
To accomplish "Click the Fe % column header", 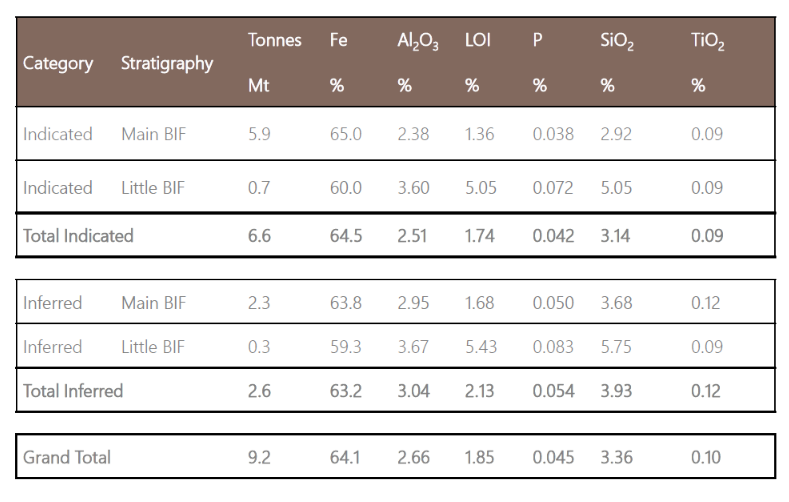I will (339, 62).
